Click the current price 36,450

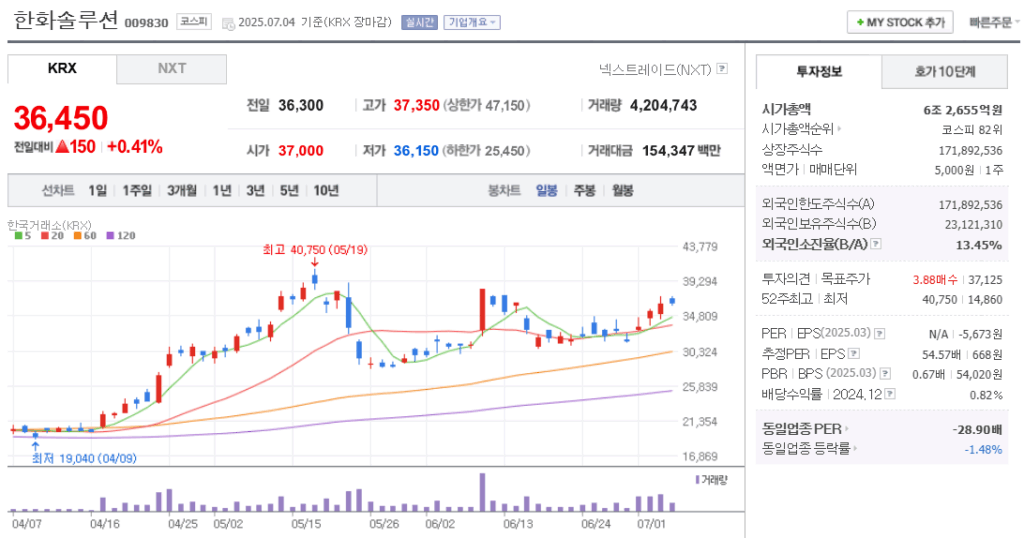pyautogui.click(x=61, y=118)
